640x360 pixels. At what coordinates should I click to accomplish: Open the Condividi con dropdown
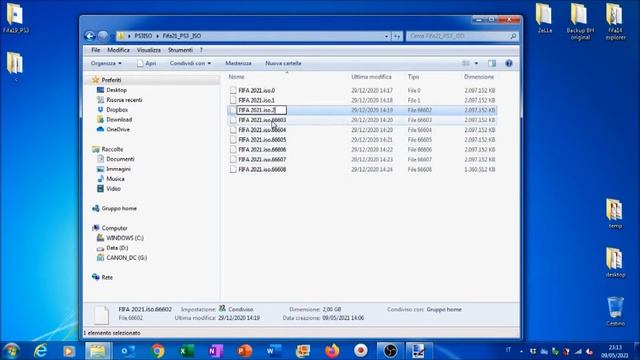coord(190,63)
